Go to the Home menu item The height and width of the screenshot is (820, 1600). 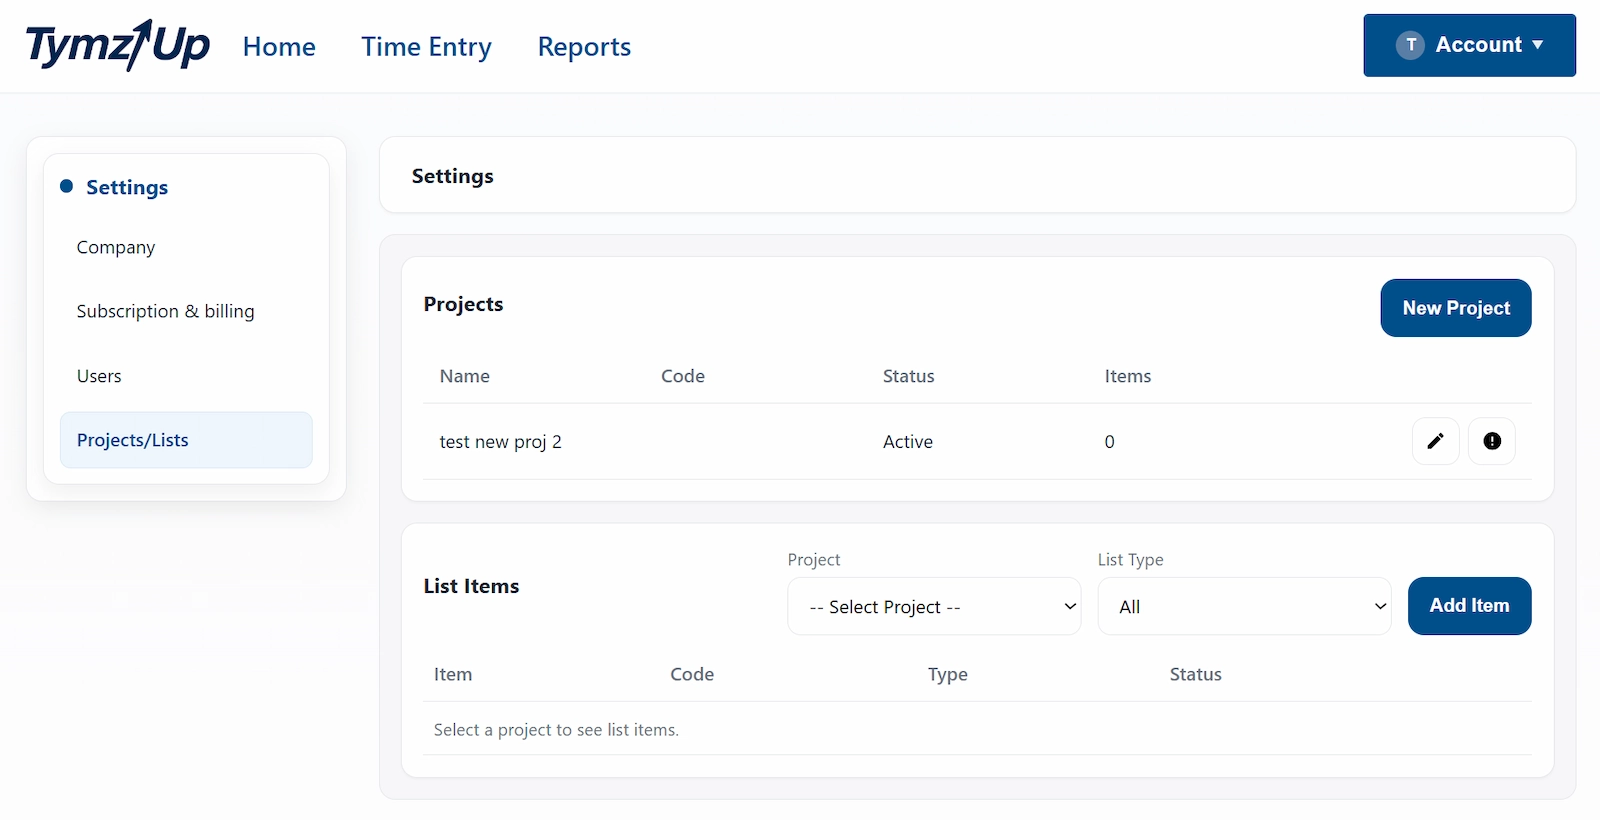click(x=279, y=47)
